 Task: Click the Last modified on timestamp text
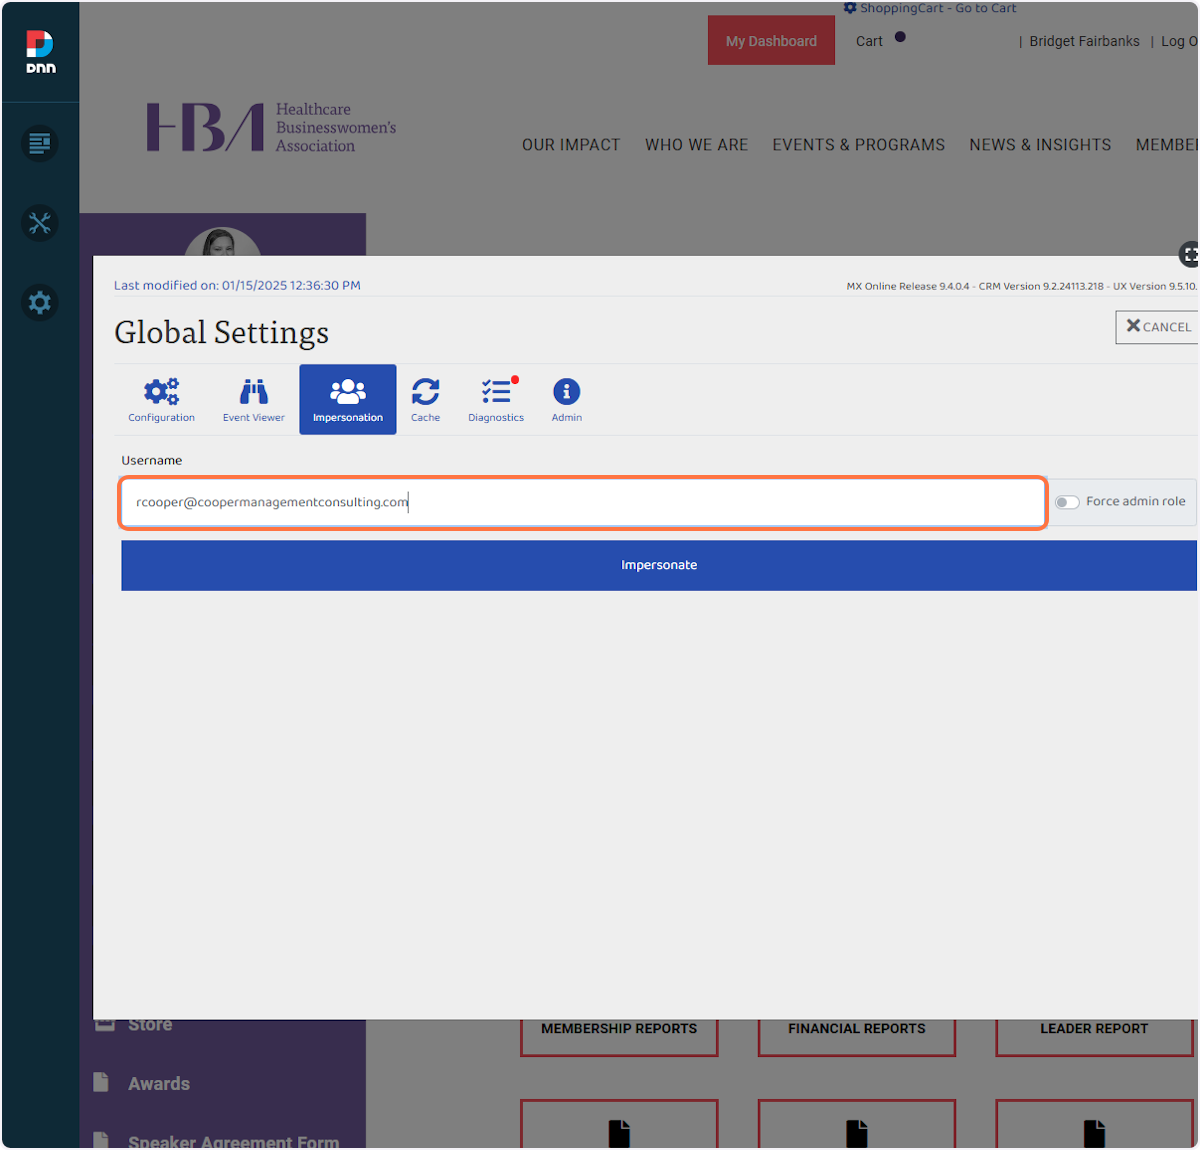pos(237,285)
